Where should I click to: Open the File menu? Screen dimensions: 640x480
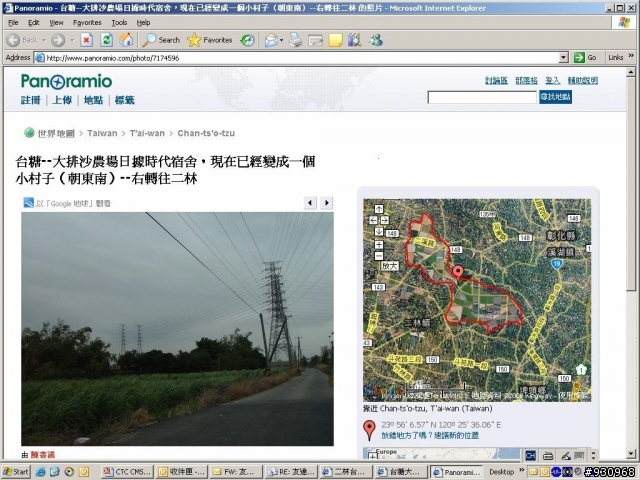13,22
